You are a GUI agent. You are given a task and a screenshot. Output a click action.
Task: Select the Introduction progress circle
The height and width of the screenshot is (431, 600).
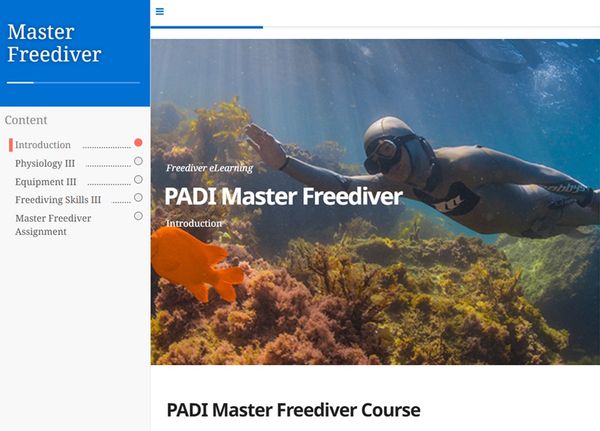(x=139, y=143)
